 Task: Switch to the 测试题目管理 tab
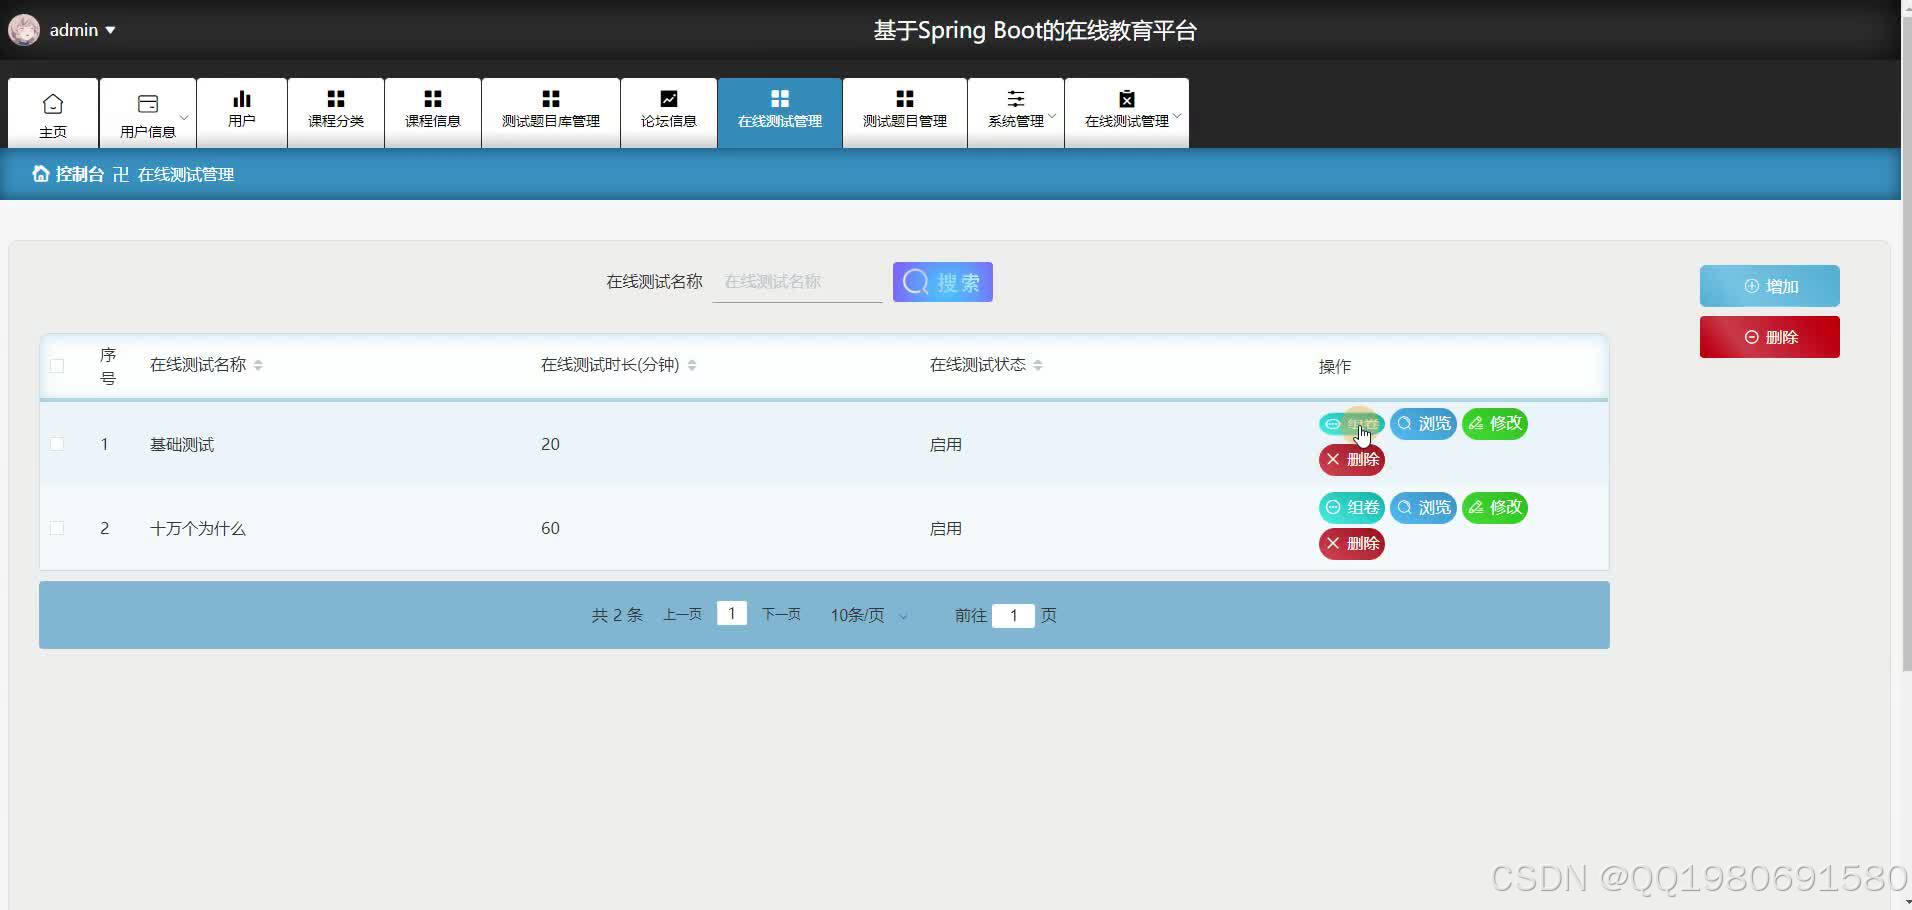903,112
